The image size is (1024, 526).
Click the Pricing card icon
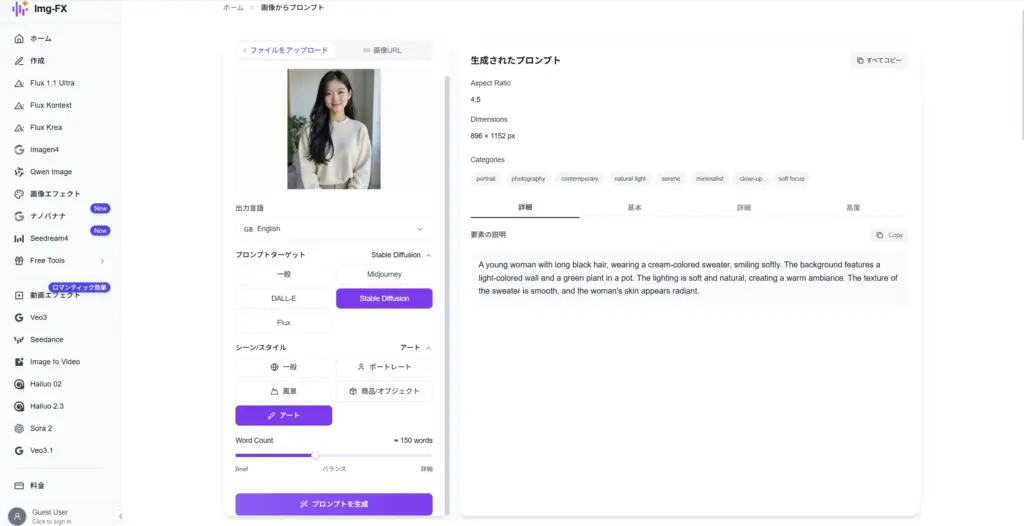(19, 486)
